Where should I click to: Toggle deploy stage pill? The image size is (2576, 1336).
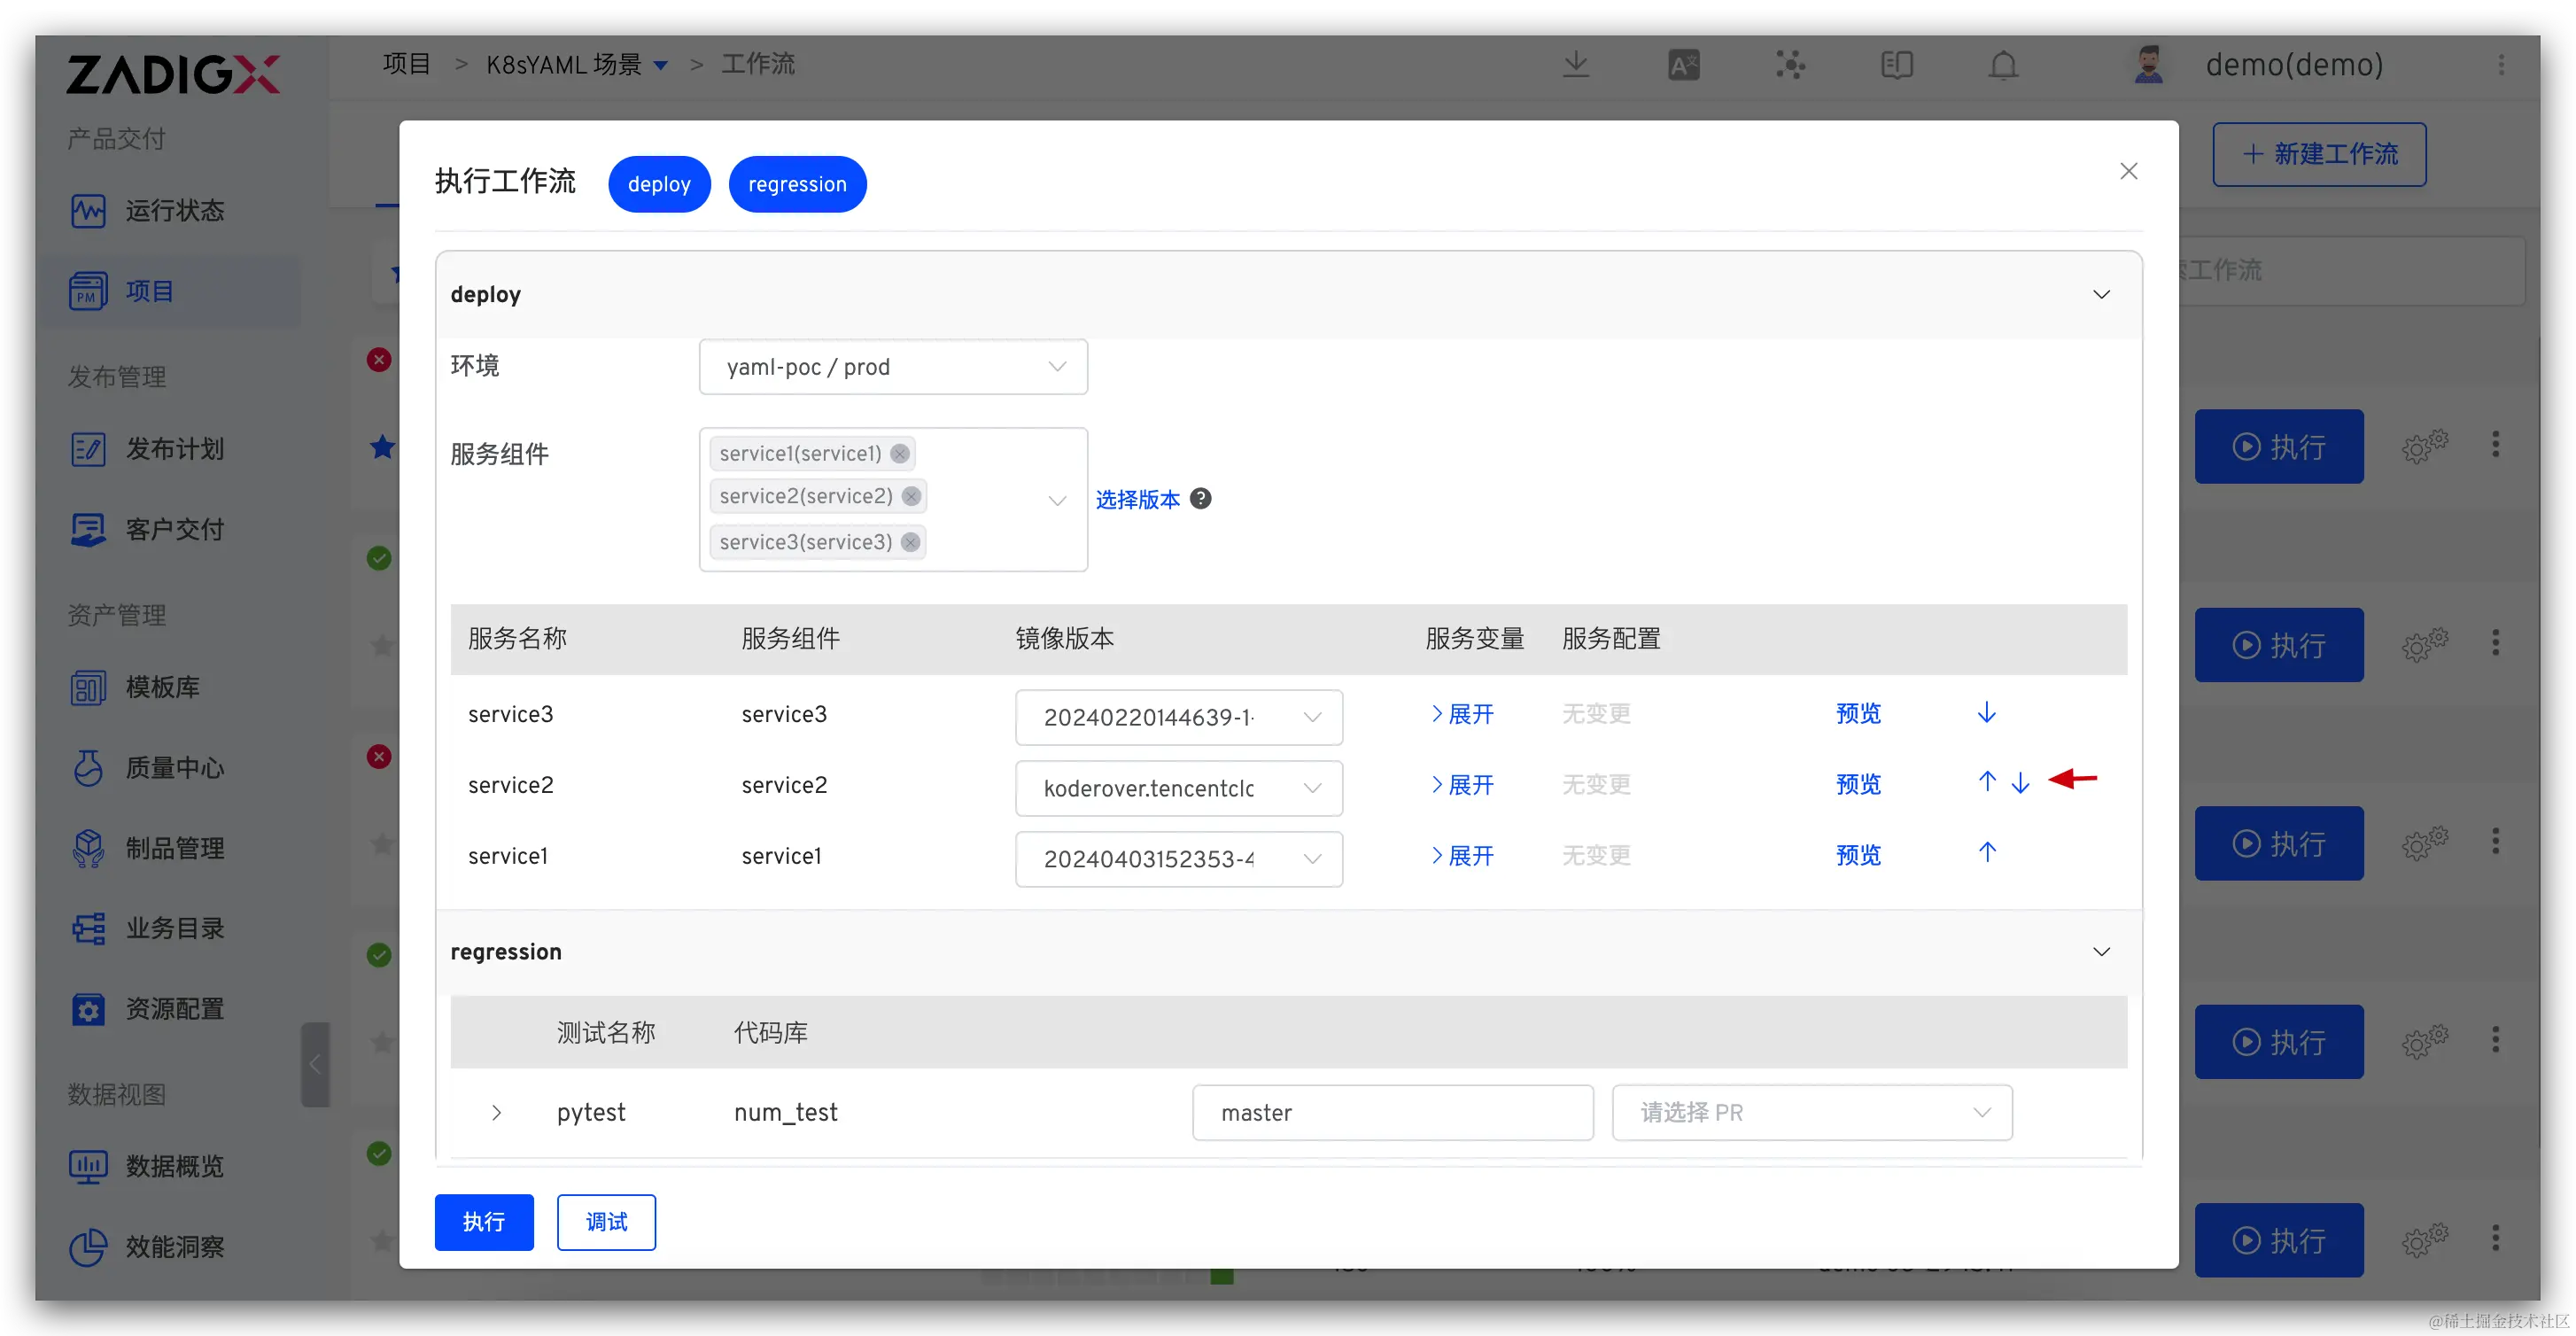point(659,184)
